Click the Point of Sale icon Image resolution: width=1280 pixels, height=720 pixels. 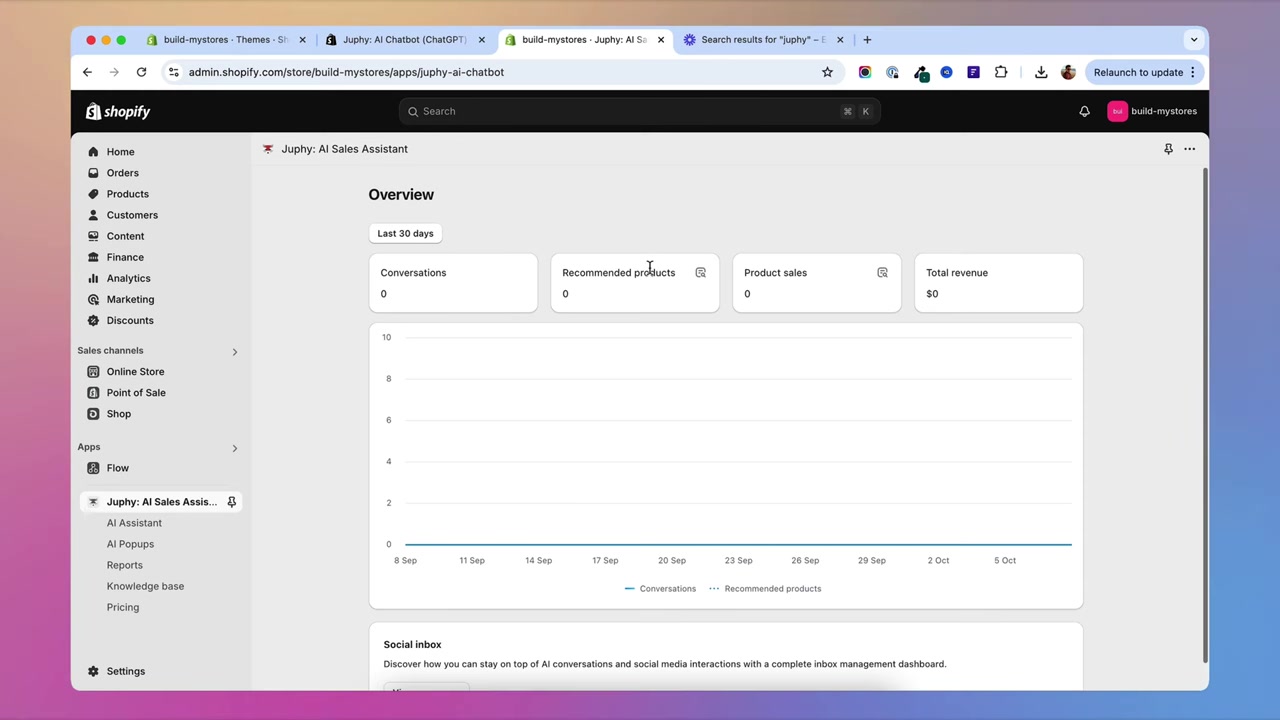[93, 393]
